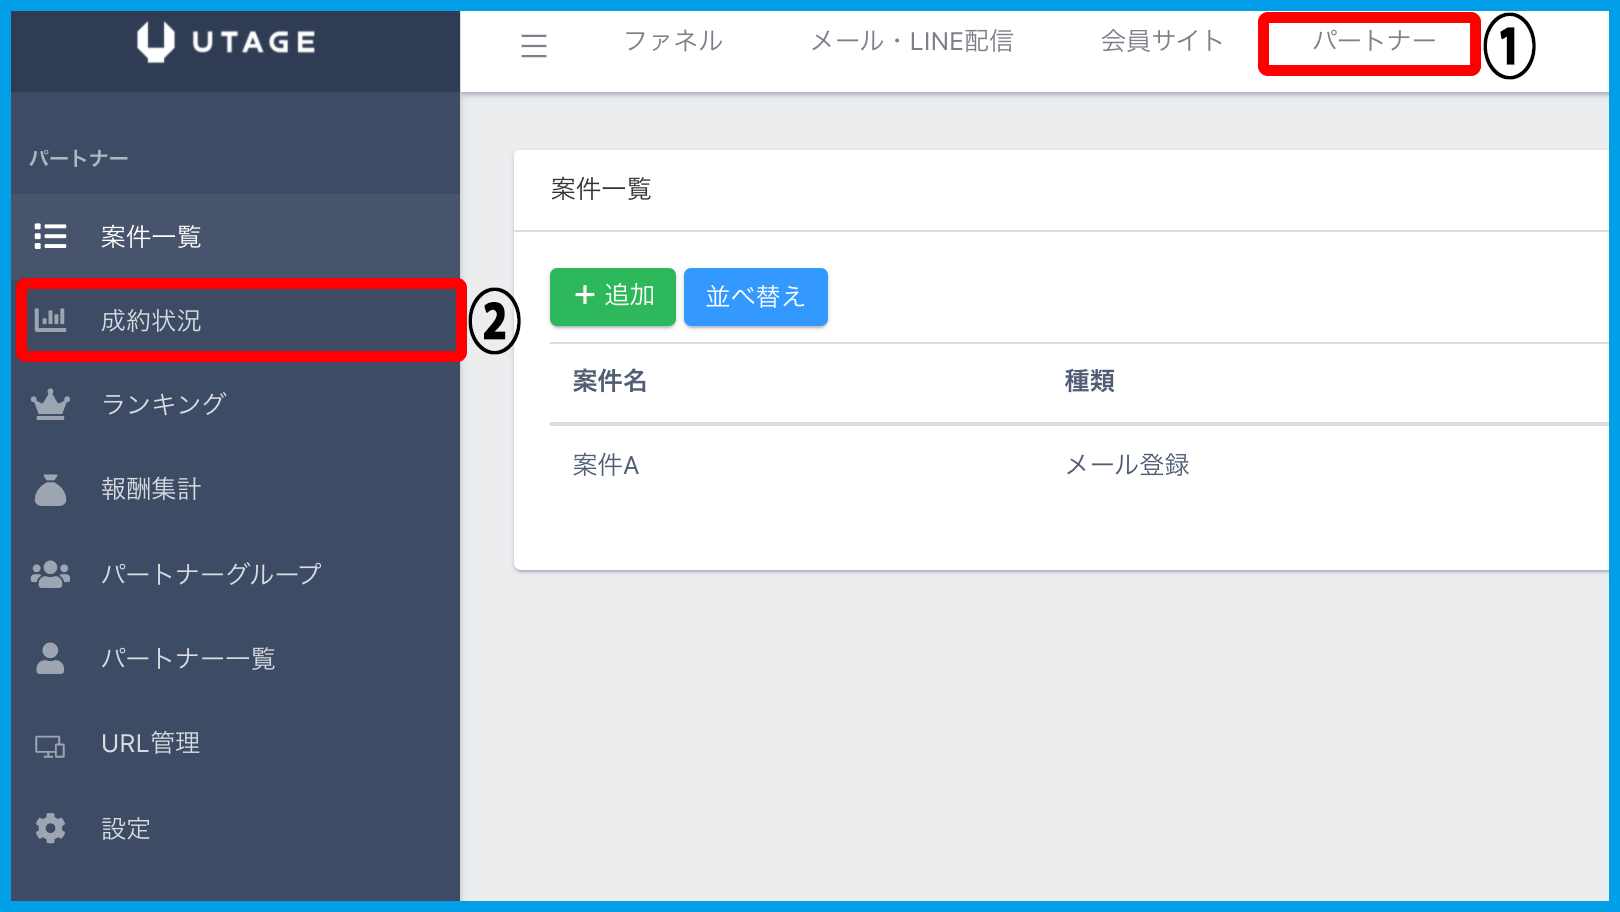Toggle the hamburger sidebar menu icon
Viewport: 1620px width, 912px height.
(534, 45)
